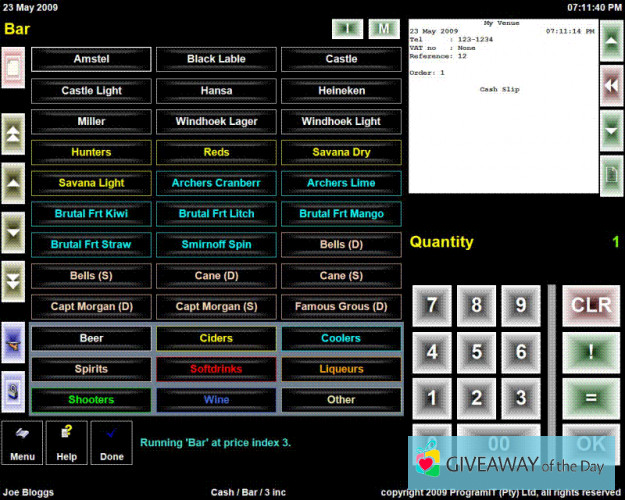This screenshot has width=625, height=500.
Task: Click the Menu icon button
Action: [22, 443]
